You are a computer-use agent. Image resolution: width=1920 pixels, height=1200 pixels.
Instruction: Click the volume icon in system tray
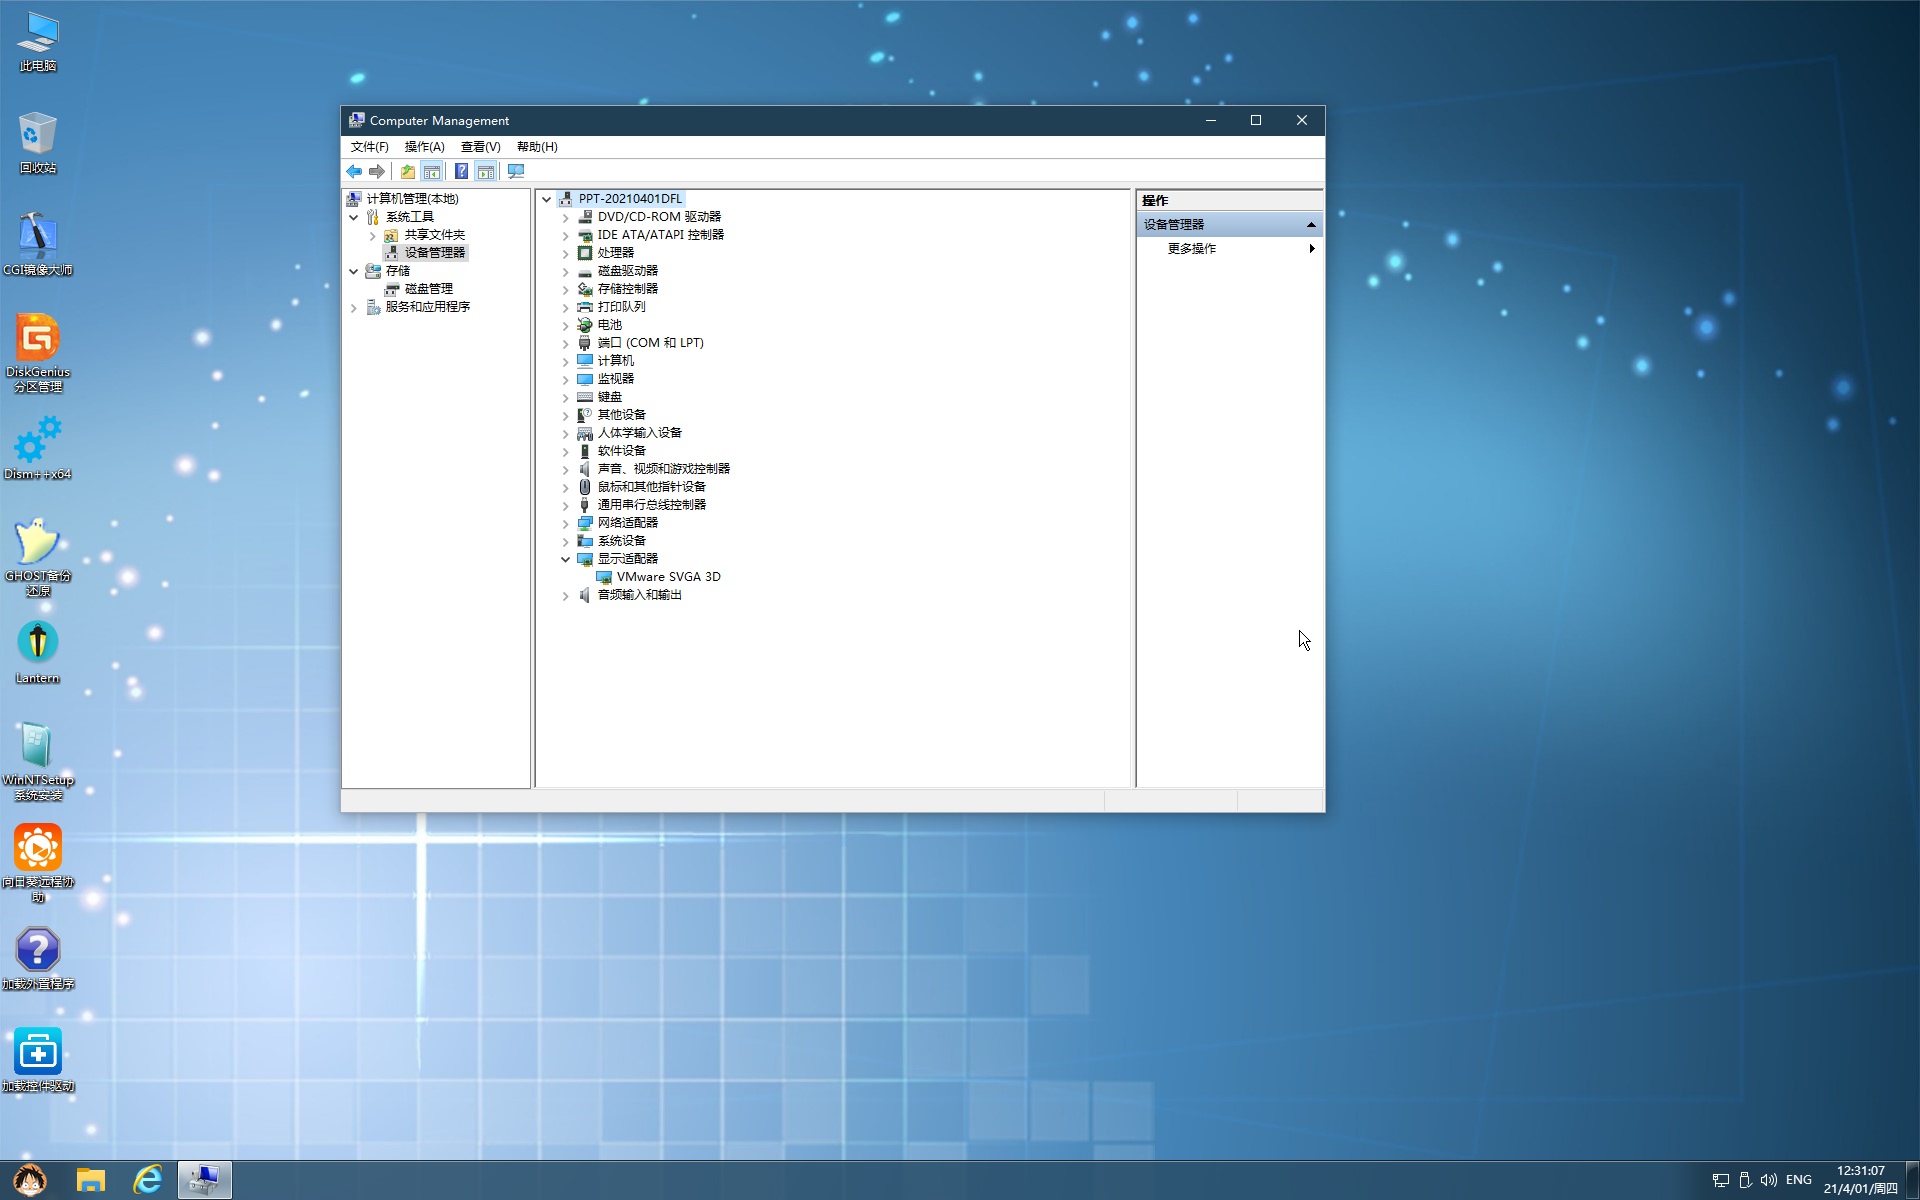1769,1181
